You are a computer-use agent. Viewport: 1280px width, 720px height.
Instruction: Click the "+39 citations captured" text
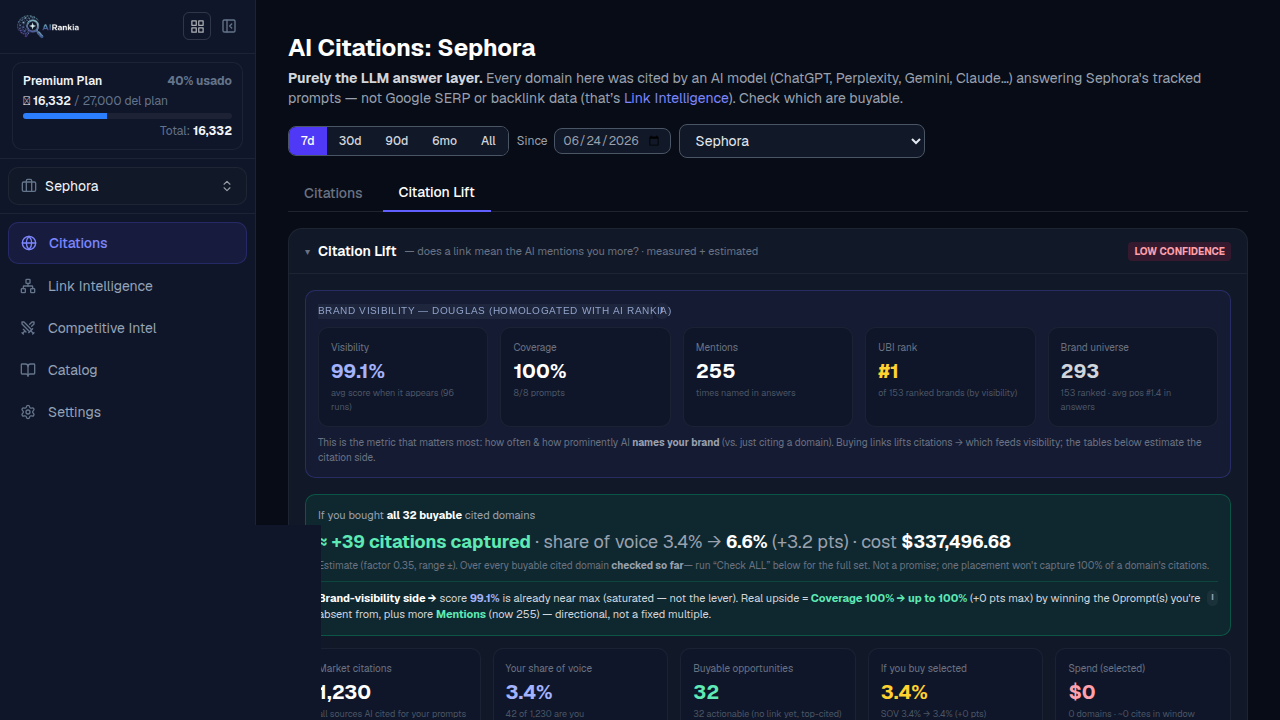431,542
